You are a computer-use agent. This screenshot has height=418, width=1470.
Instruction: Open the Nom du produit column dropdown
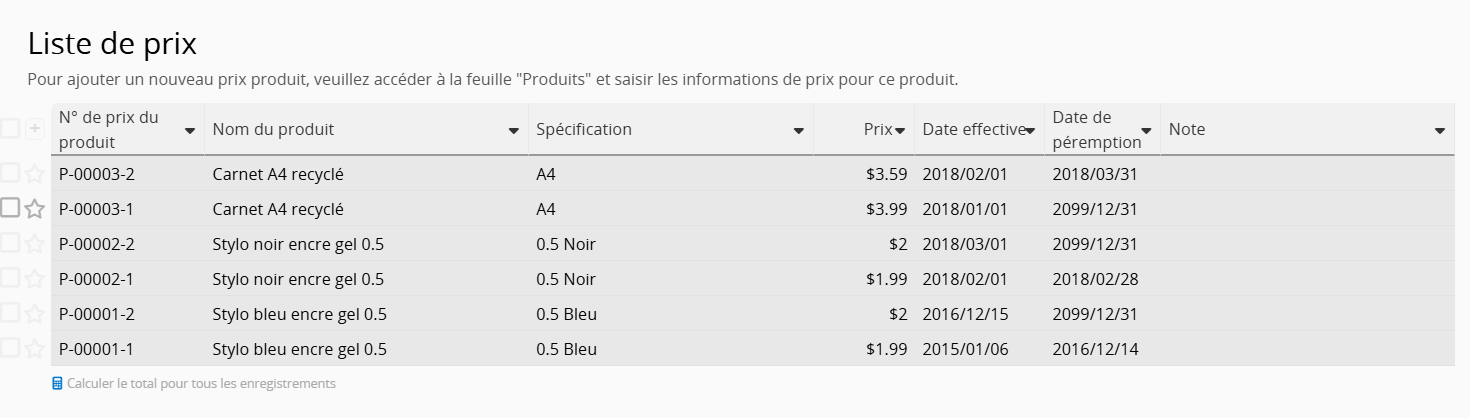514,131
